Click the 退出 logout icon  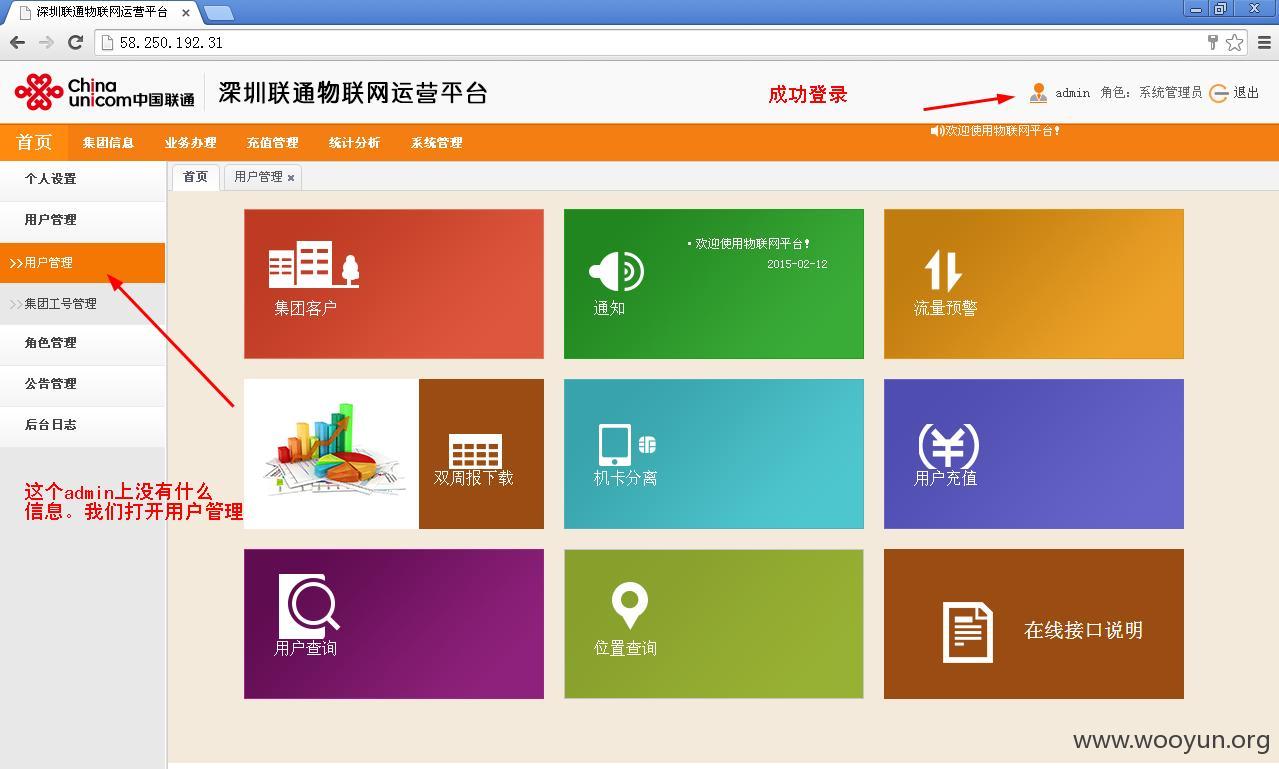pos(1218,93)
